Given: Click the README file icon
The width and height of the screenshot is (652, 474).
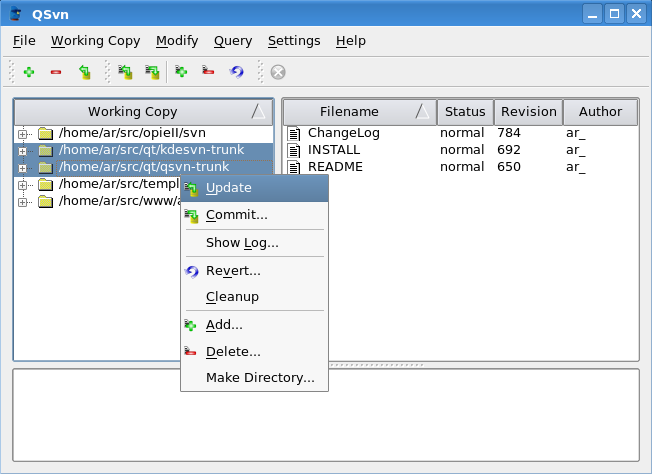Looking at the screenshot, I should pyautogui.click(x=294, y=167).
